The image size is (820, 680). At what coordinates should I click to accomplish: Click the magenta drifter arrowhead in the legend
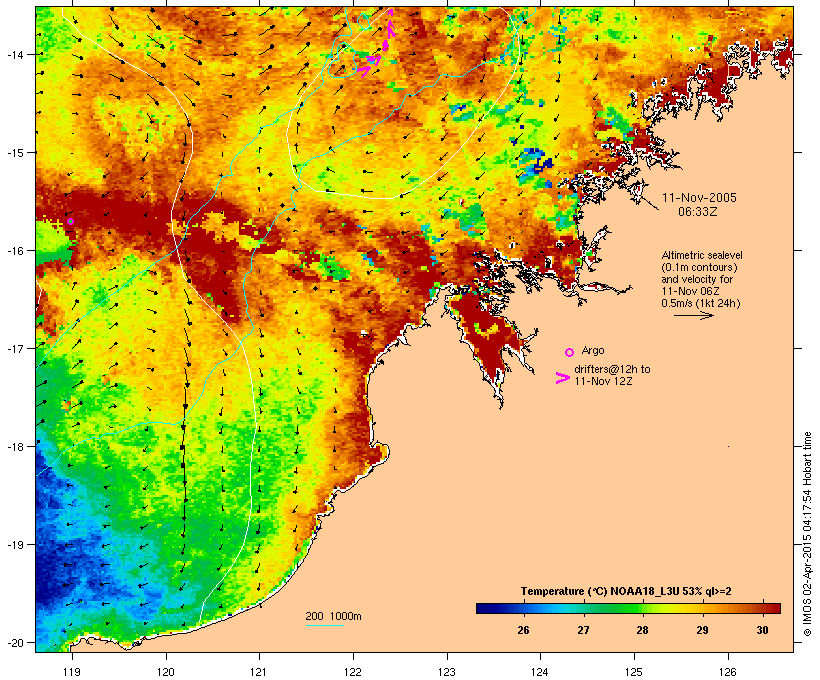point(562,378)
